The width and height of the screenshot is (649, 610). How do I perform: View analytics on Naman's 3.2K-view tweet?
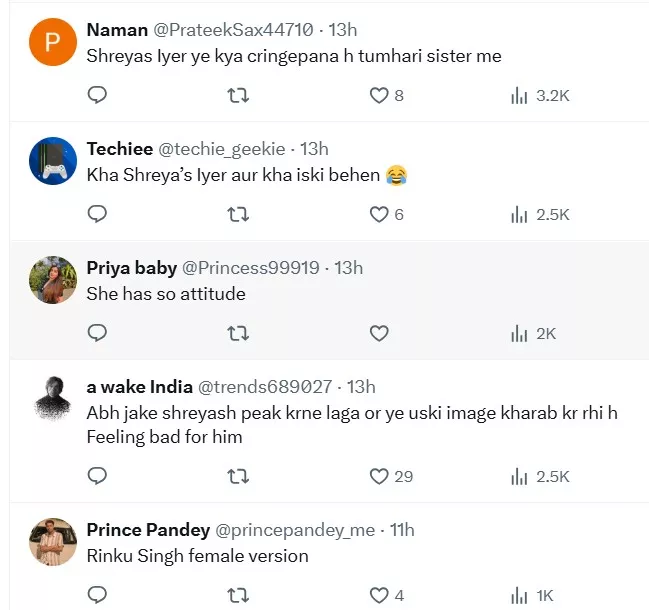click(x=520, y=96)
